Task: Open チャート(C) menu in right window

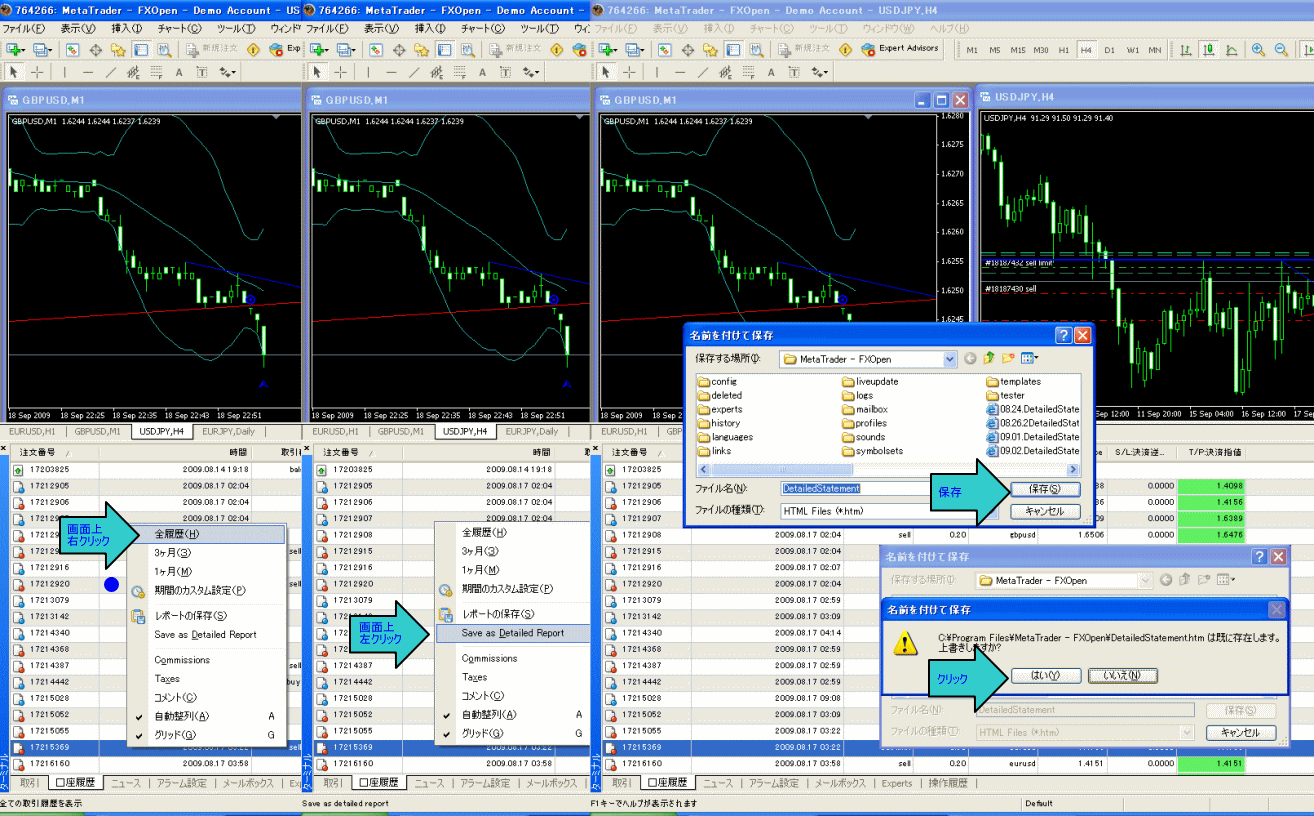Action: point(772,29)
